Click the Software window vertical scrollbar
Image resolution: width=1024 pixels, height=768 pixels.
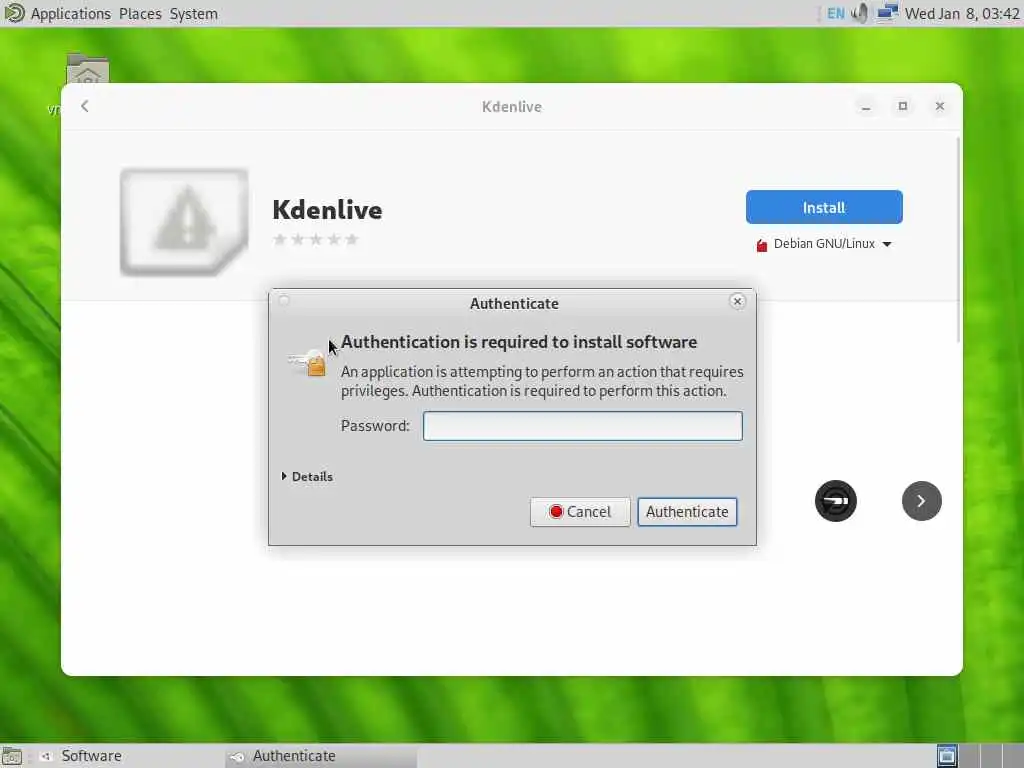tap(958, 240)
